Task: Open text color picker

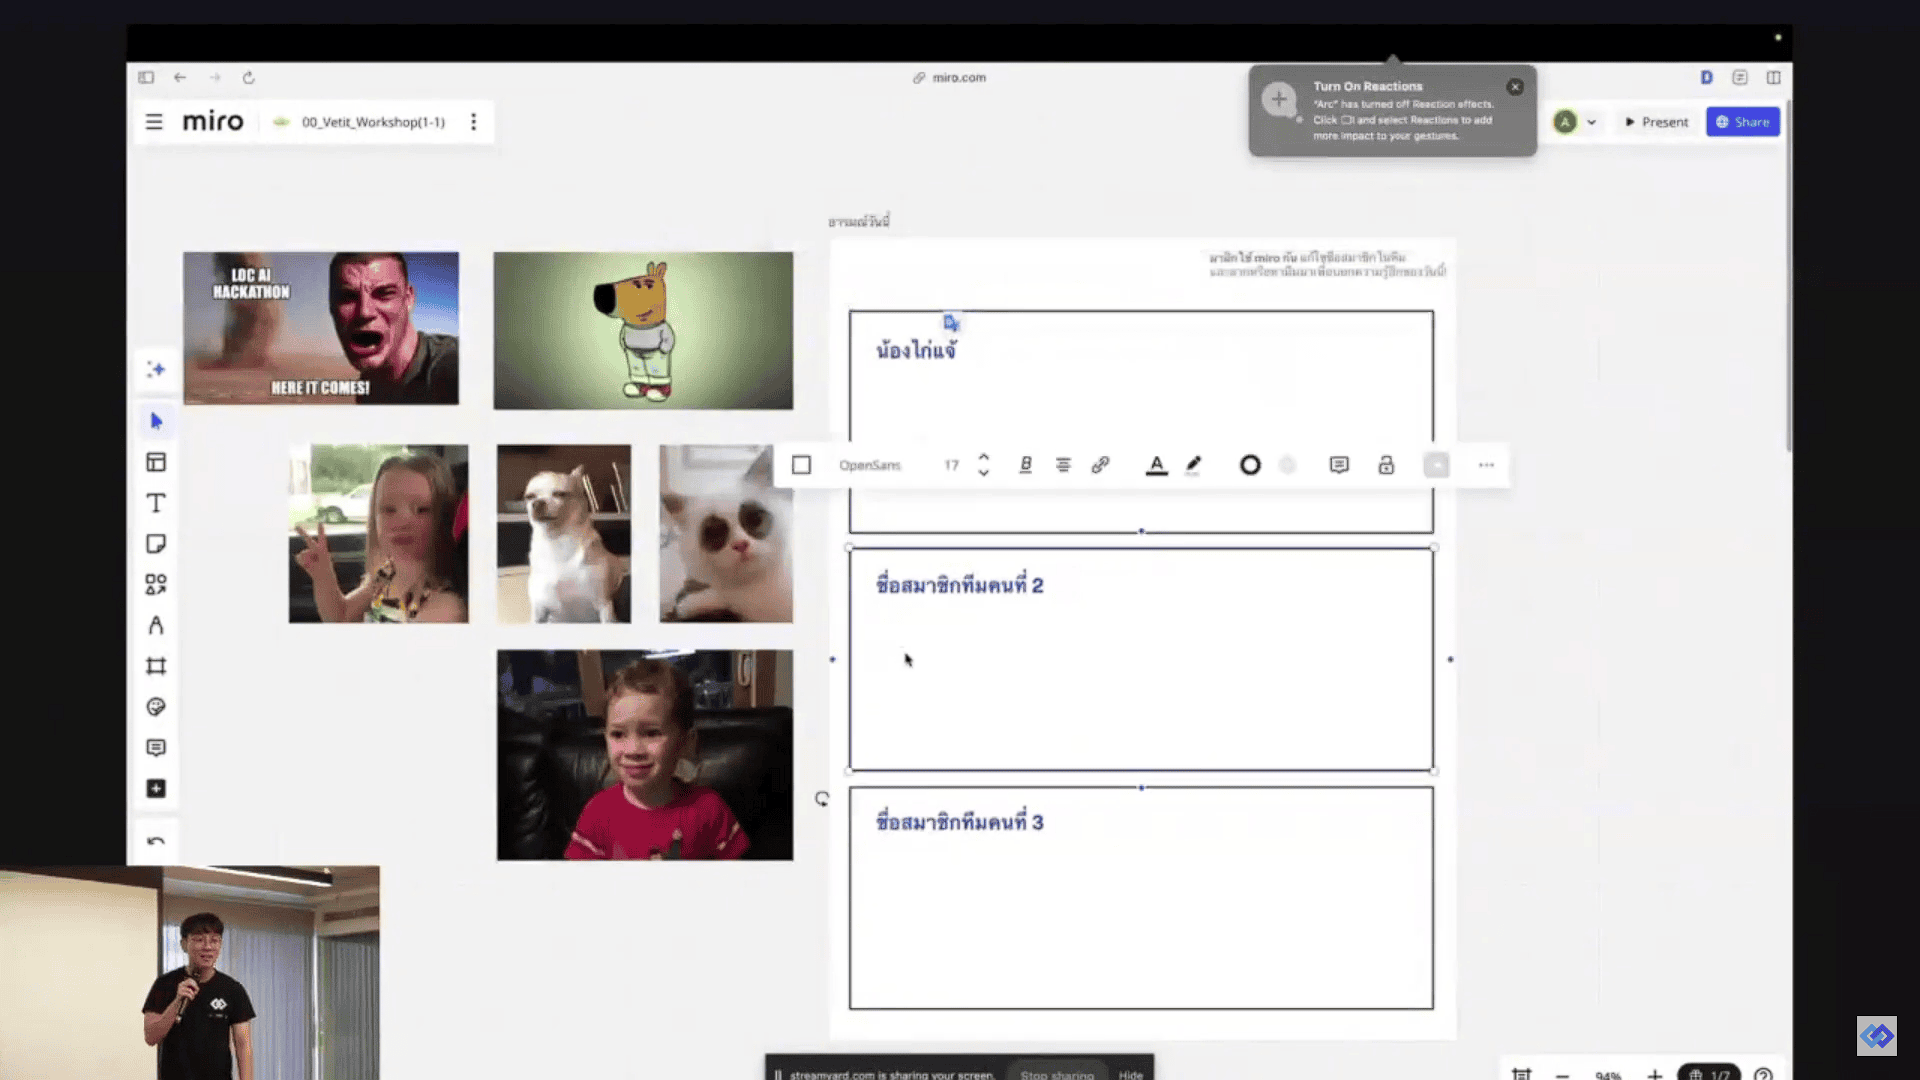Action: click(1156, 465)
